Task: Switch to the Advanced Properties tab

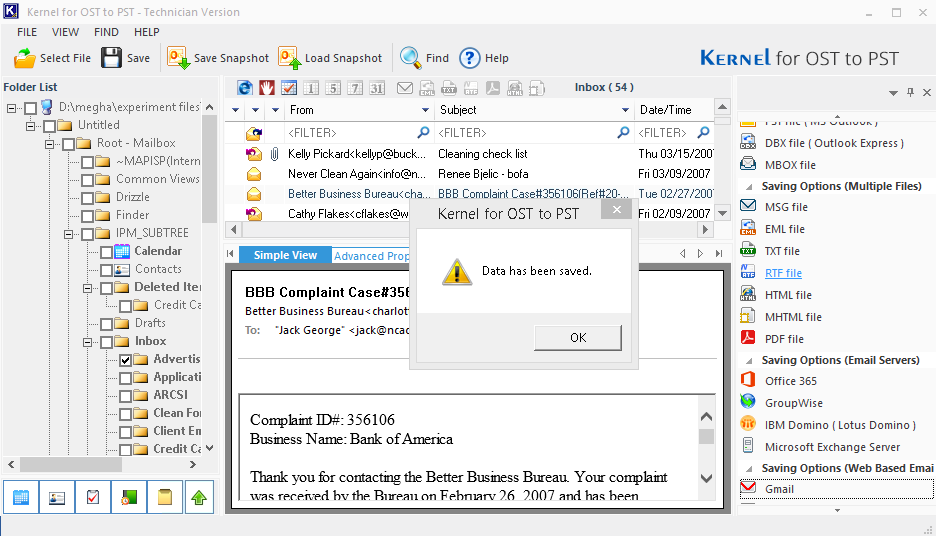Action: coord(371,255)
